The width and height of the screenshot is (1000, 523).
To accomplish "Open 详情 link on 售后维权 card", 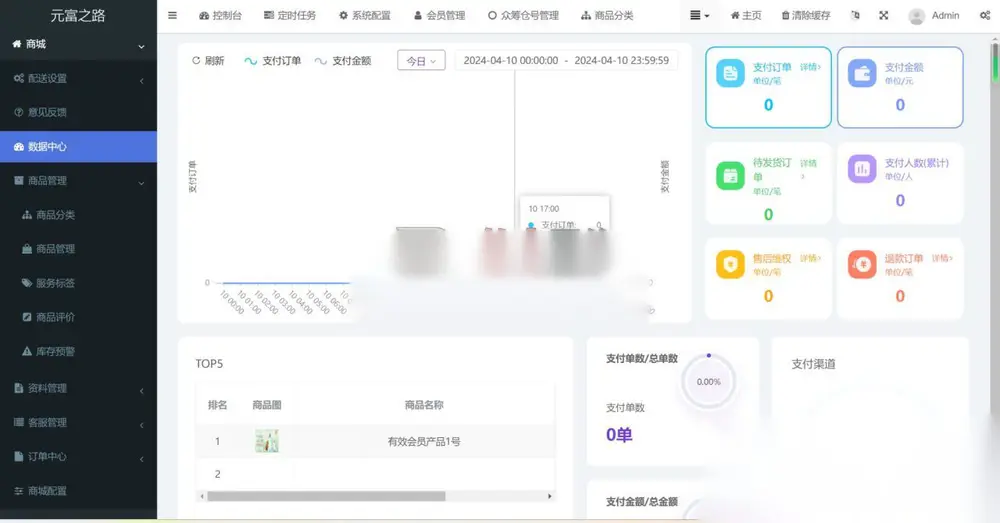I will coord(811,258).
